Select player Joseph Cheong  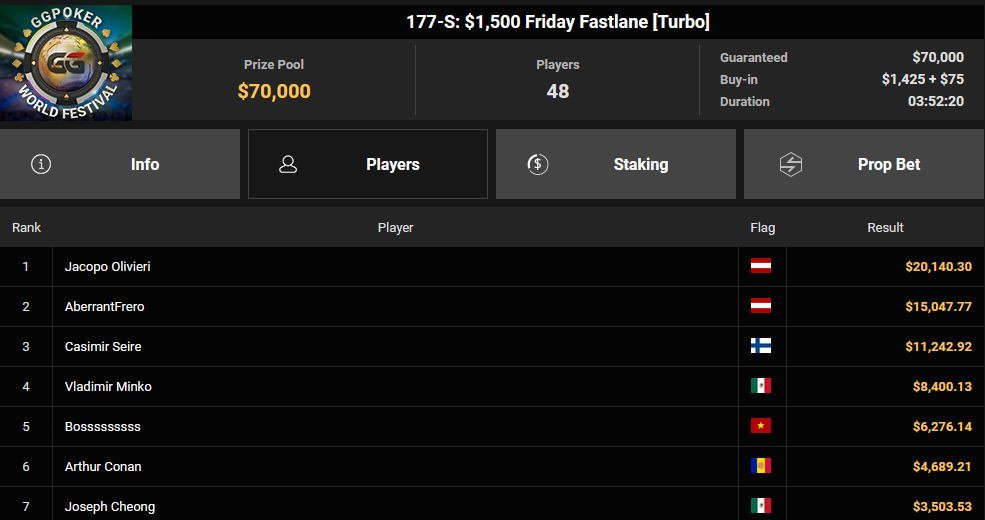[110, 506]
